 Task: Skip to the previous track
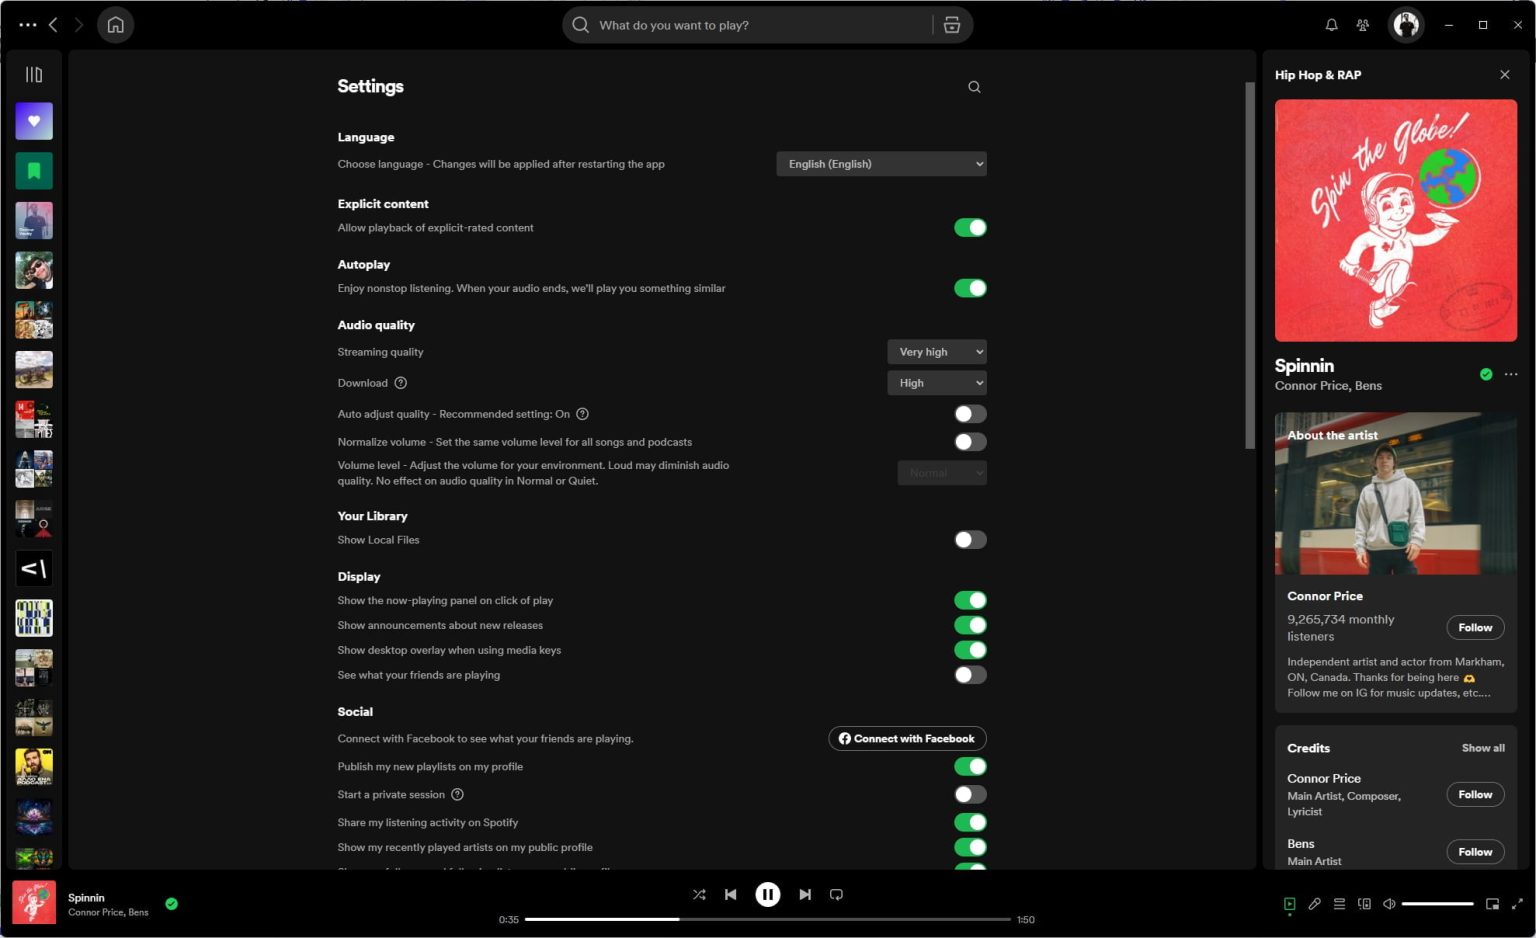pos(731,895)
